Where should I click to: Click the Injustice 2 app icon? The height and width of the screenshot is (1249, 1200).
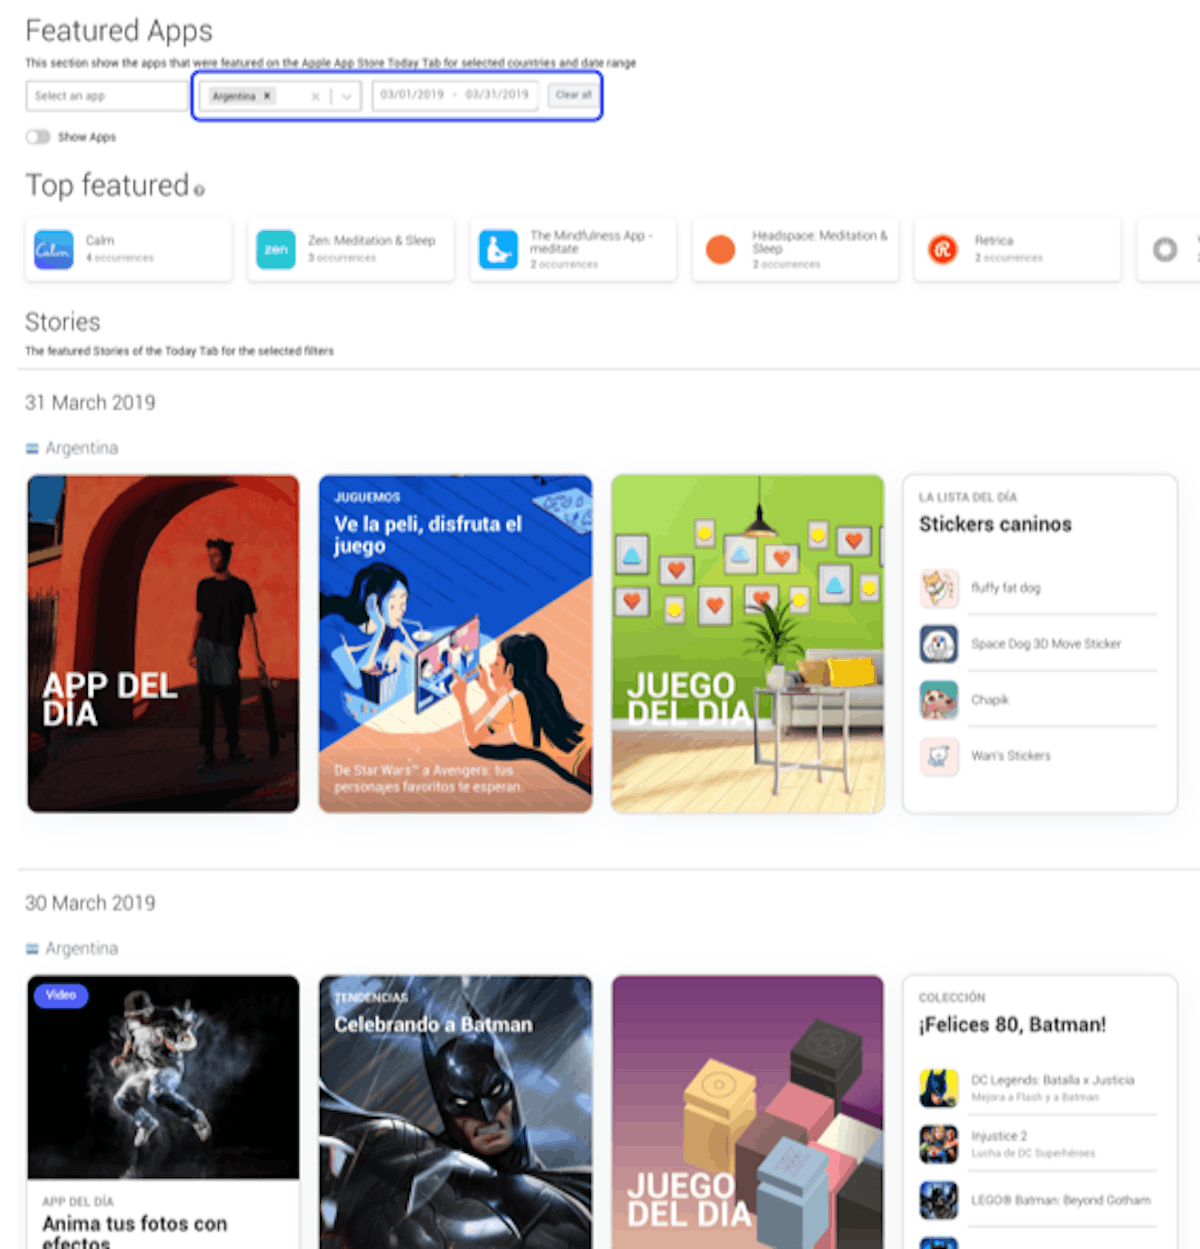click(938, 1144)
